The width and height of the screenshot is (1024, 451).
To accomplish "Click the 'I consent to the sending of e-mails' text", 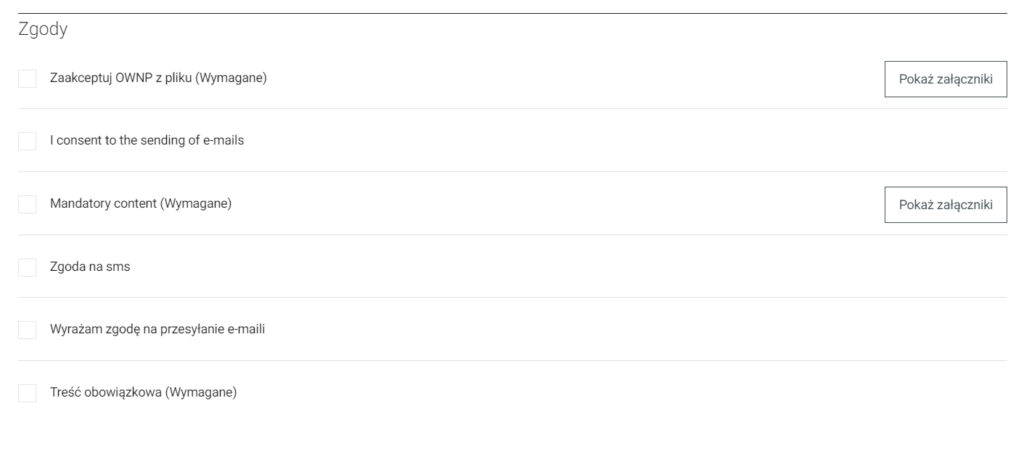I will 147,141.
